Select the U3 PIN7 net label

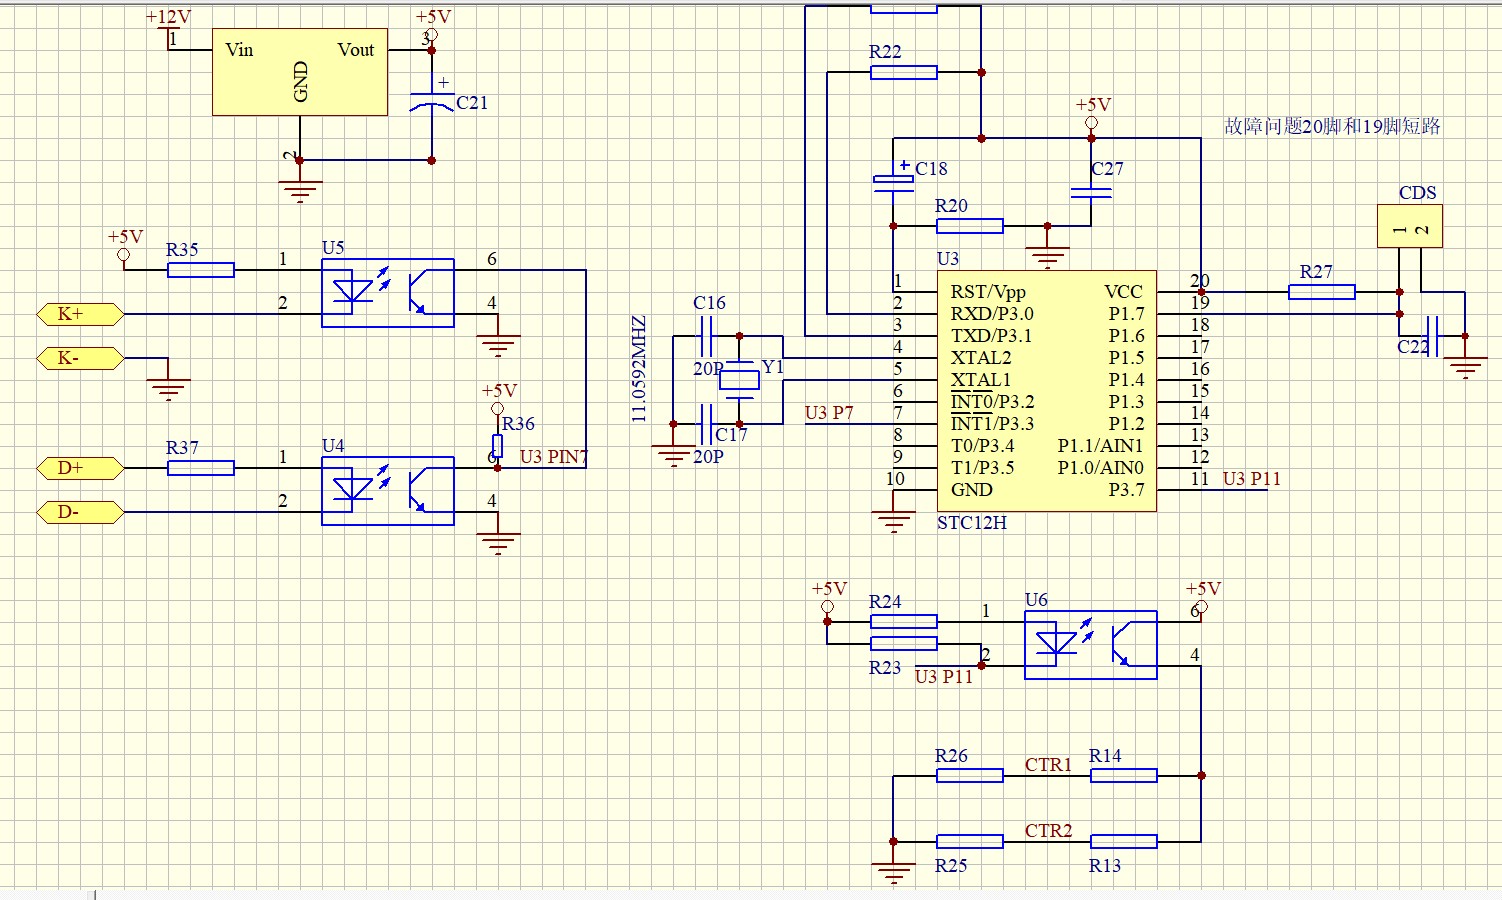[x=553, y=457]
